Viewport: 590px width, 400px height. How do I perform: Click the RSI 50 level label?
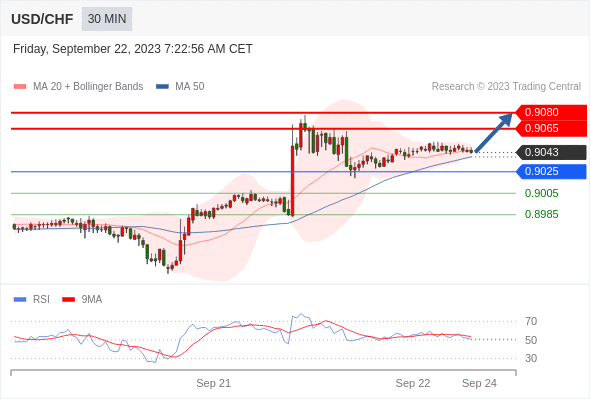tap(531, 340)
